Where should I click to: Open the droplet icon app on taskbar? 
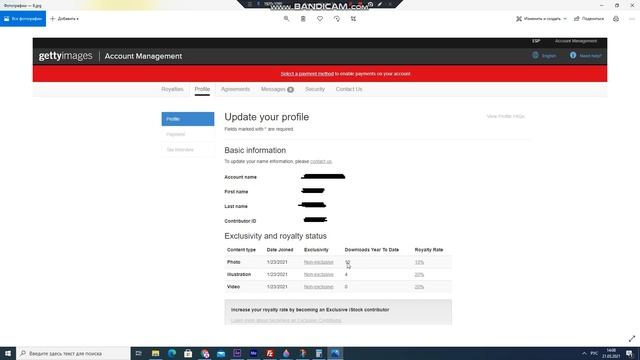[286, 353]
